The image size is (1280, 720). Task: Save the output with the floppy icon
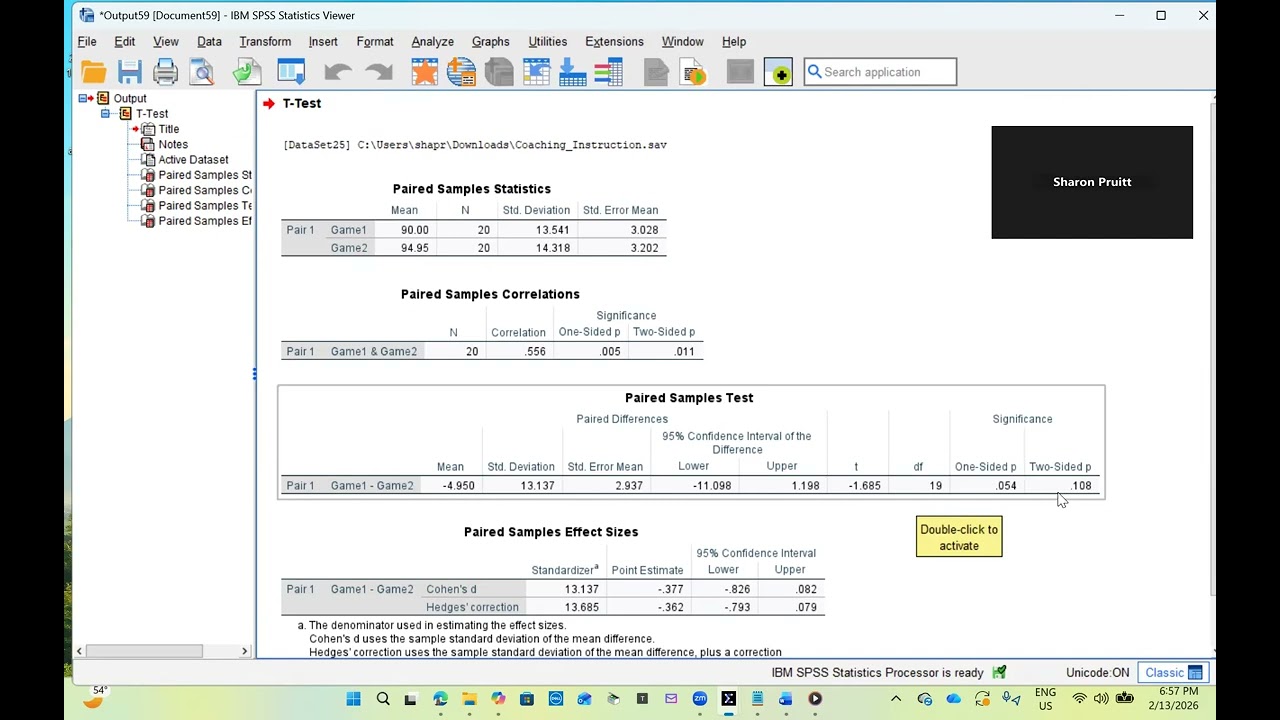pos(129,72)
